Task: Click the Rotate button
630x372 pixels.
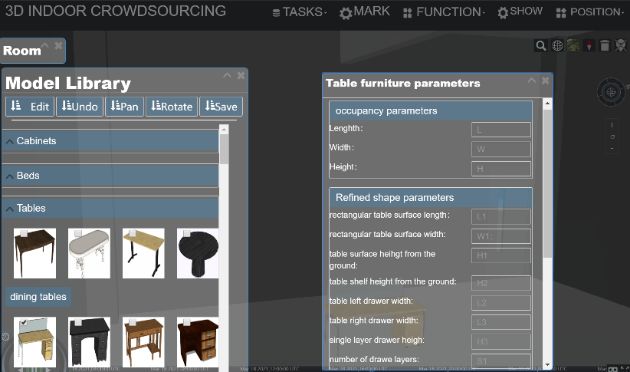Action: coord(172,106)
